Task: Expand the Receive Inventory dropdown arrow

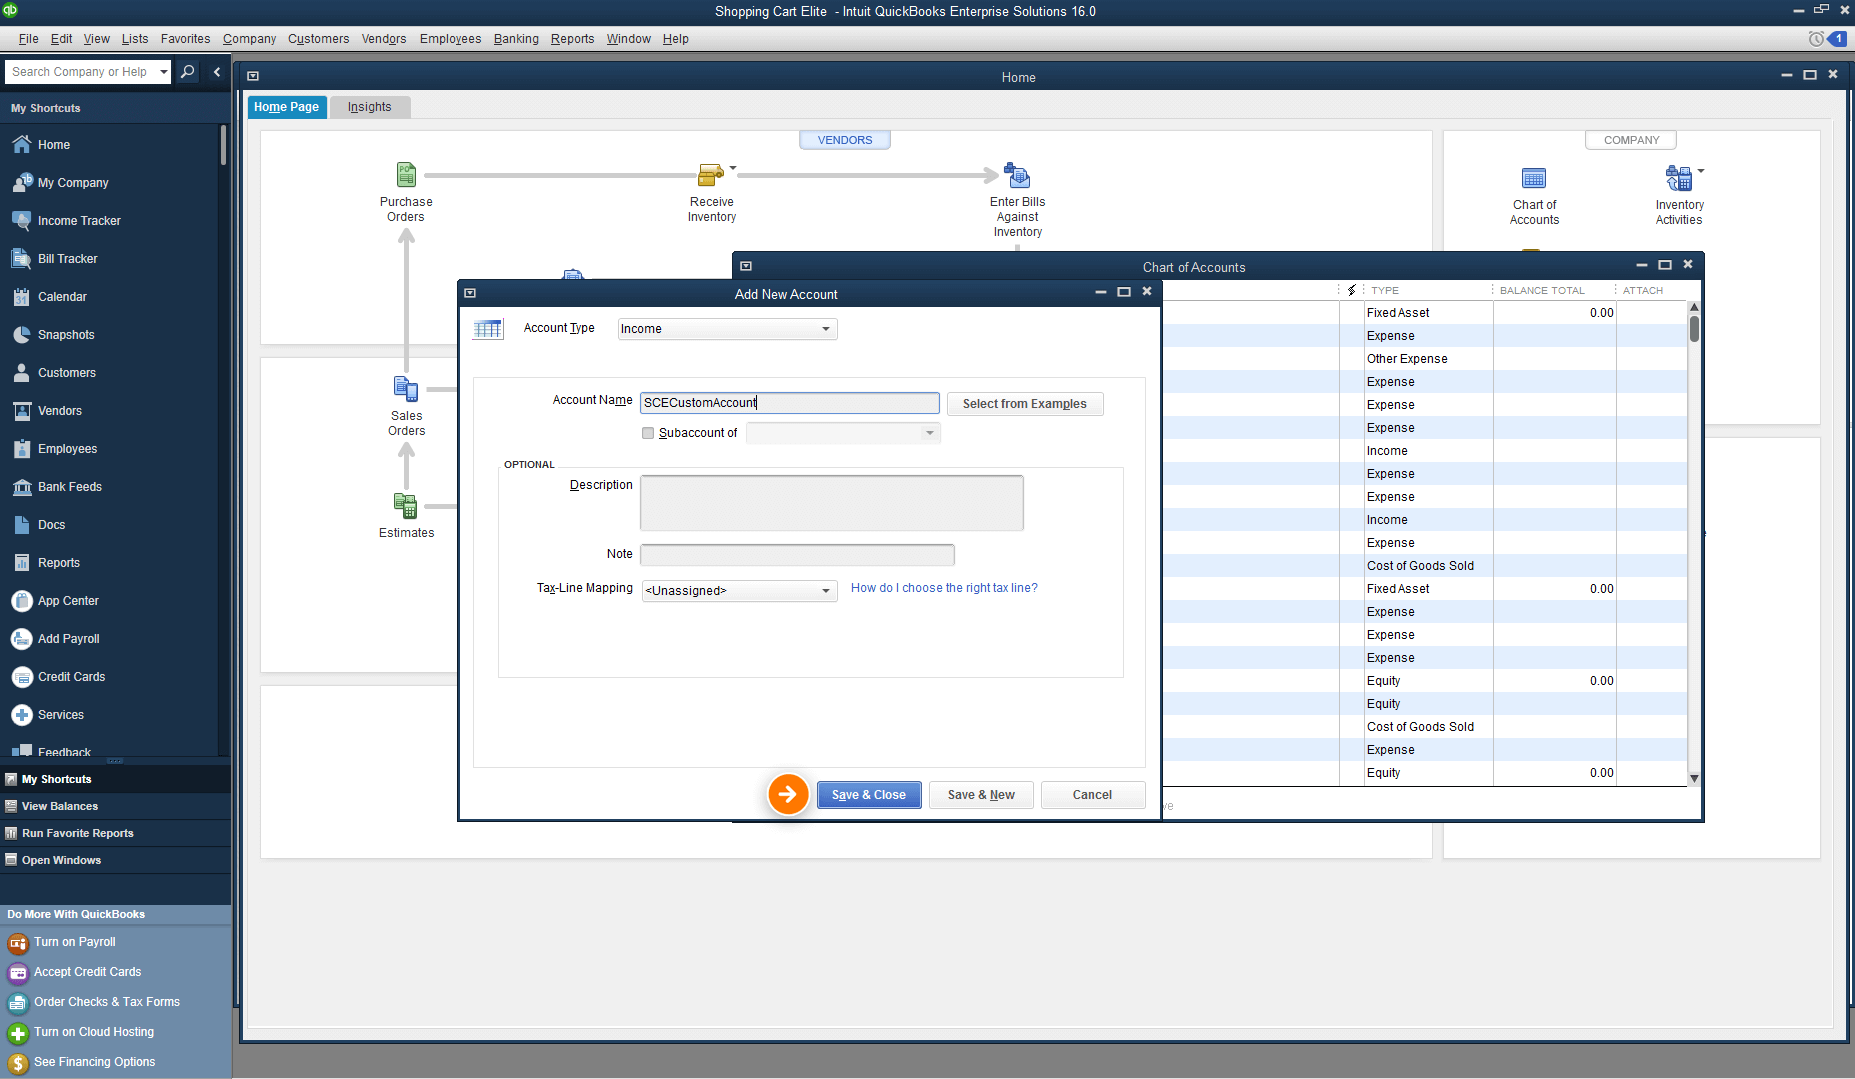Action: 733,168
